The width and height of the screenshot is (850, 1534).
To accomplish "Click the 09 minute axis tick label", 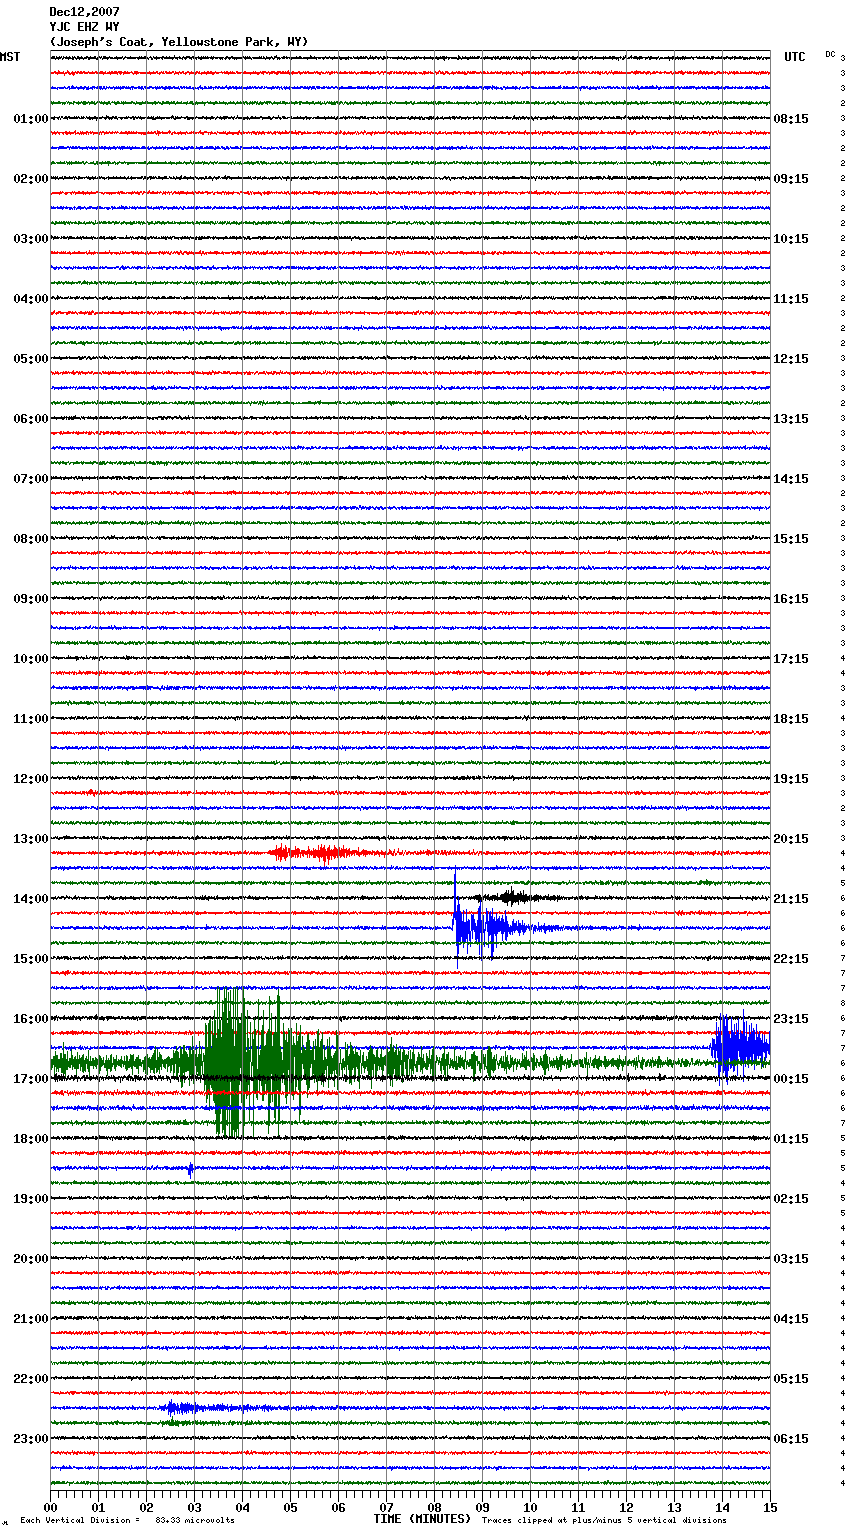I will 482,1507.
